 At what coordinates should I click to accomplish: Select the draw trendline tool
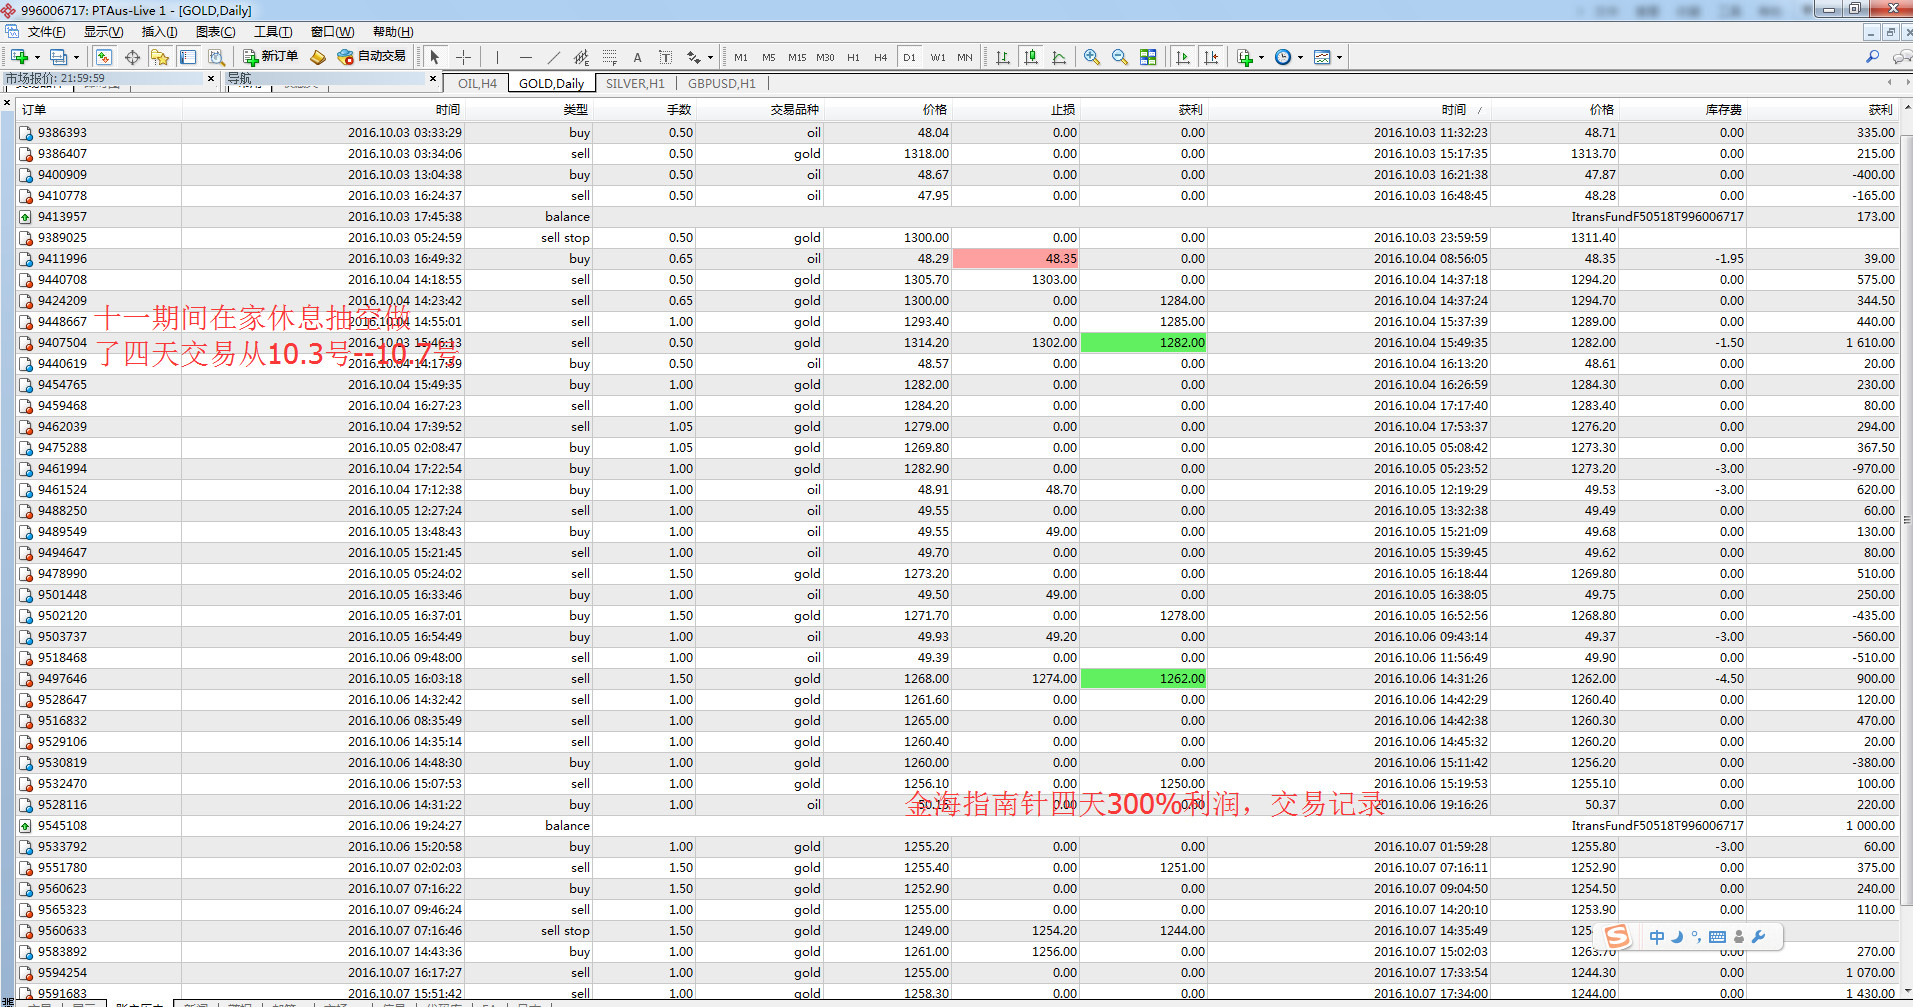pos(554,57)
